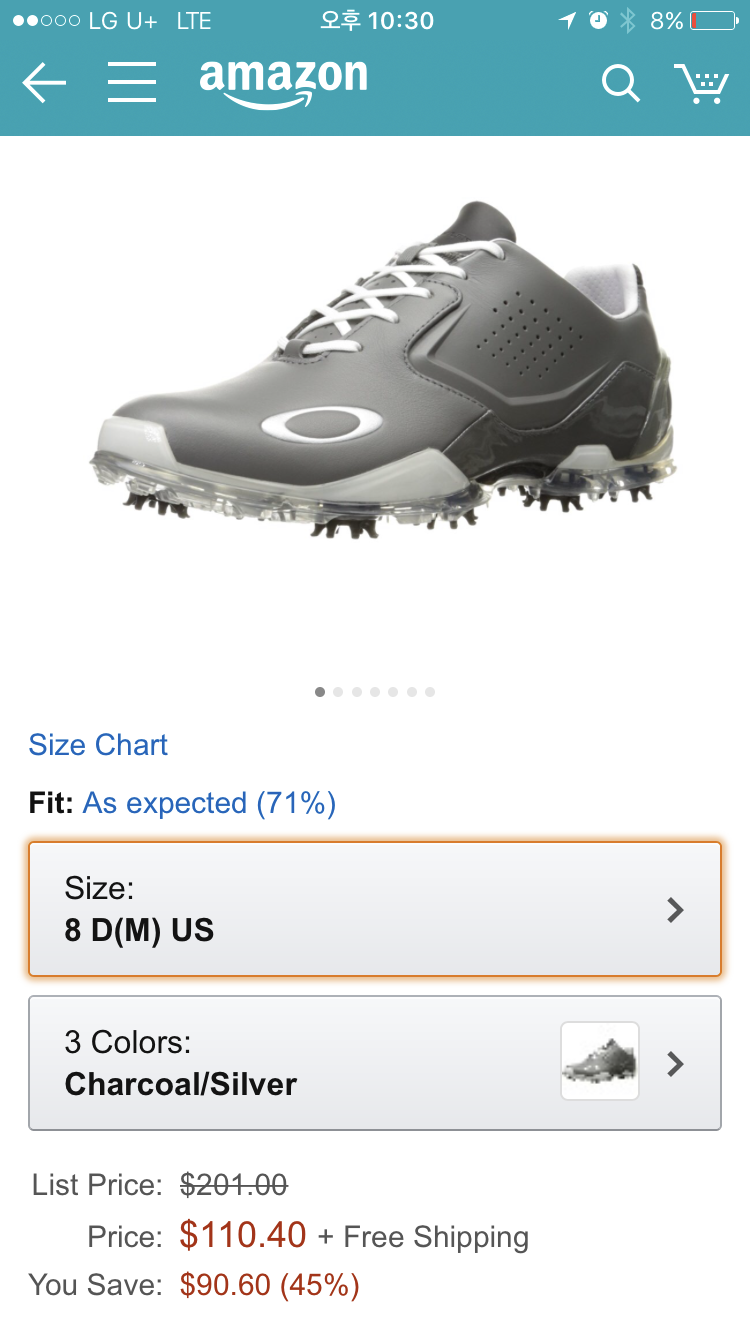The height and width of the screenshot is (1334, 750).
Task: Tap the battery indicator in status bar
Action: [x=713, y=21]
